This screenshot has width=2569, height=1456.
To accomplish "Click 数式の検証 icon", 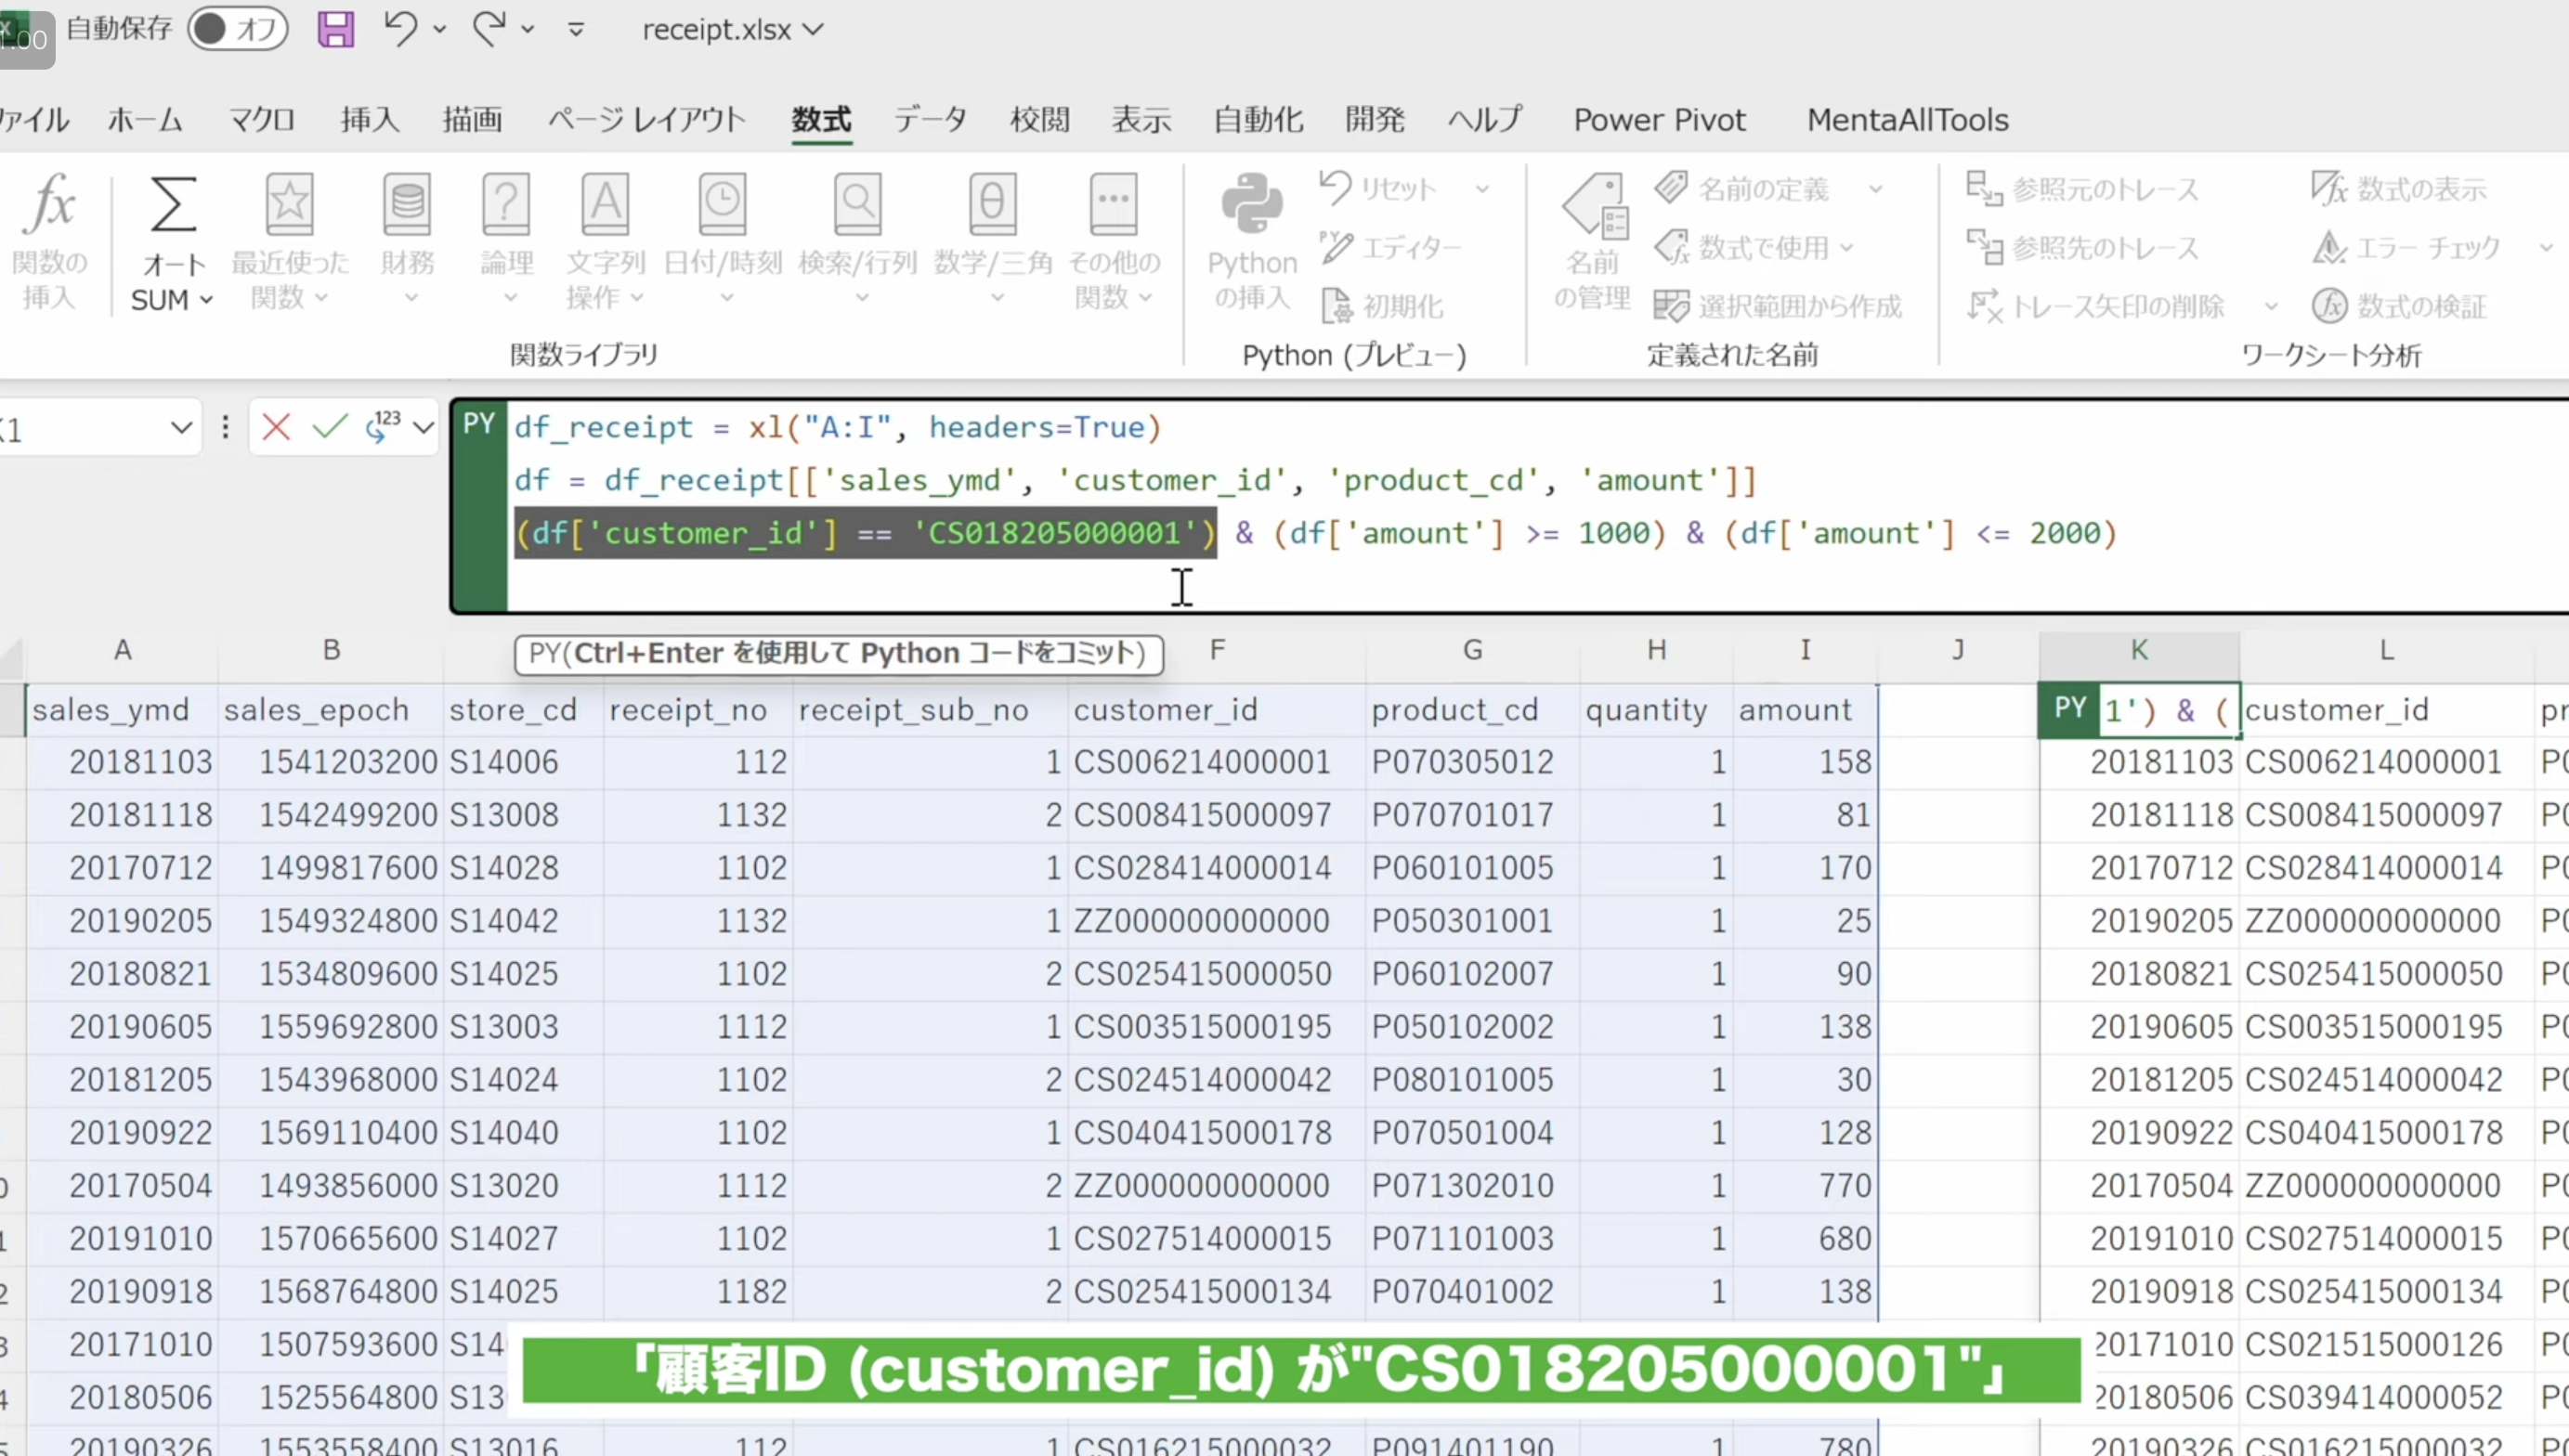I will point(2331,306).
